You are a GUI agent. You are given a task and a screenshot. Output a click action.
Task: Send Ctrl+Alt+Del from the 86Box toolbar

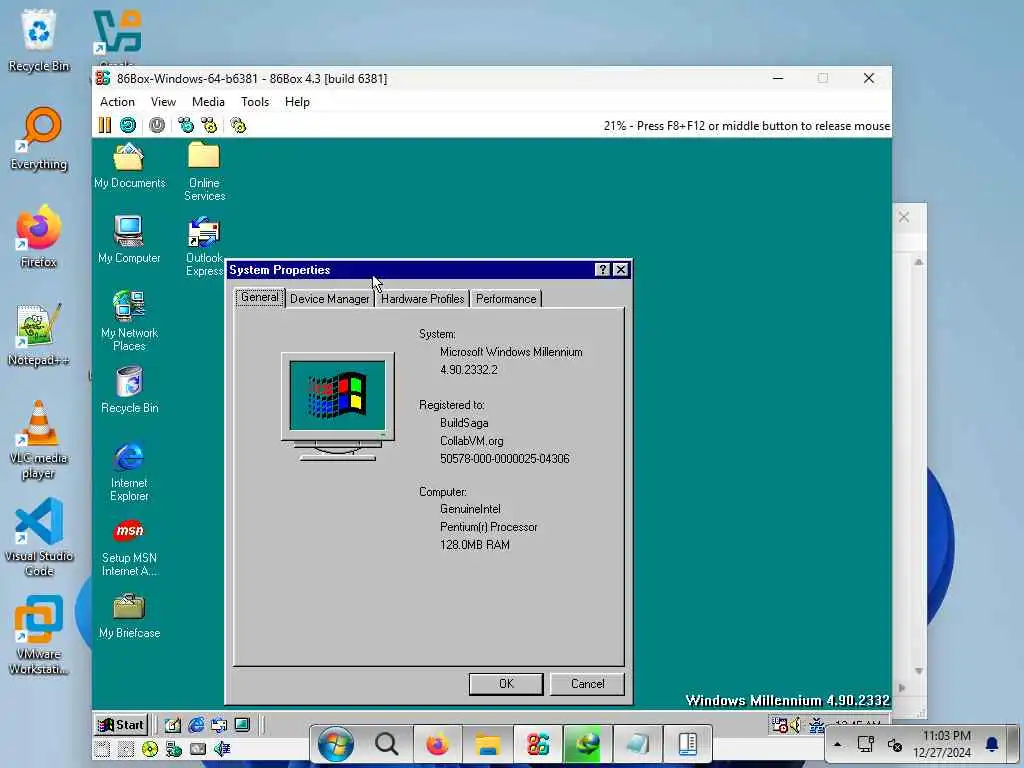(186, 125)
